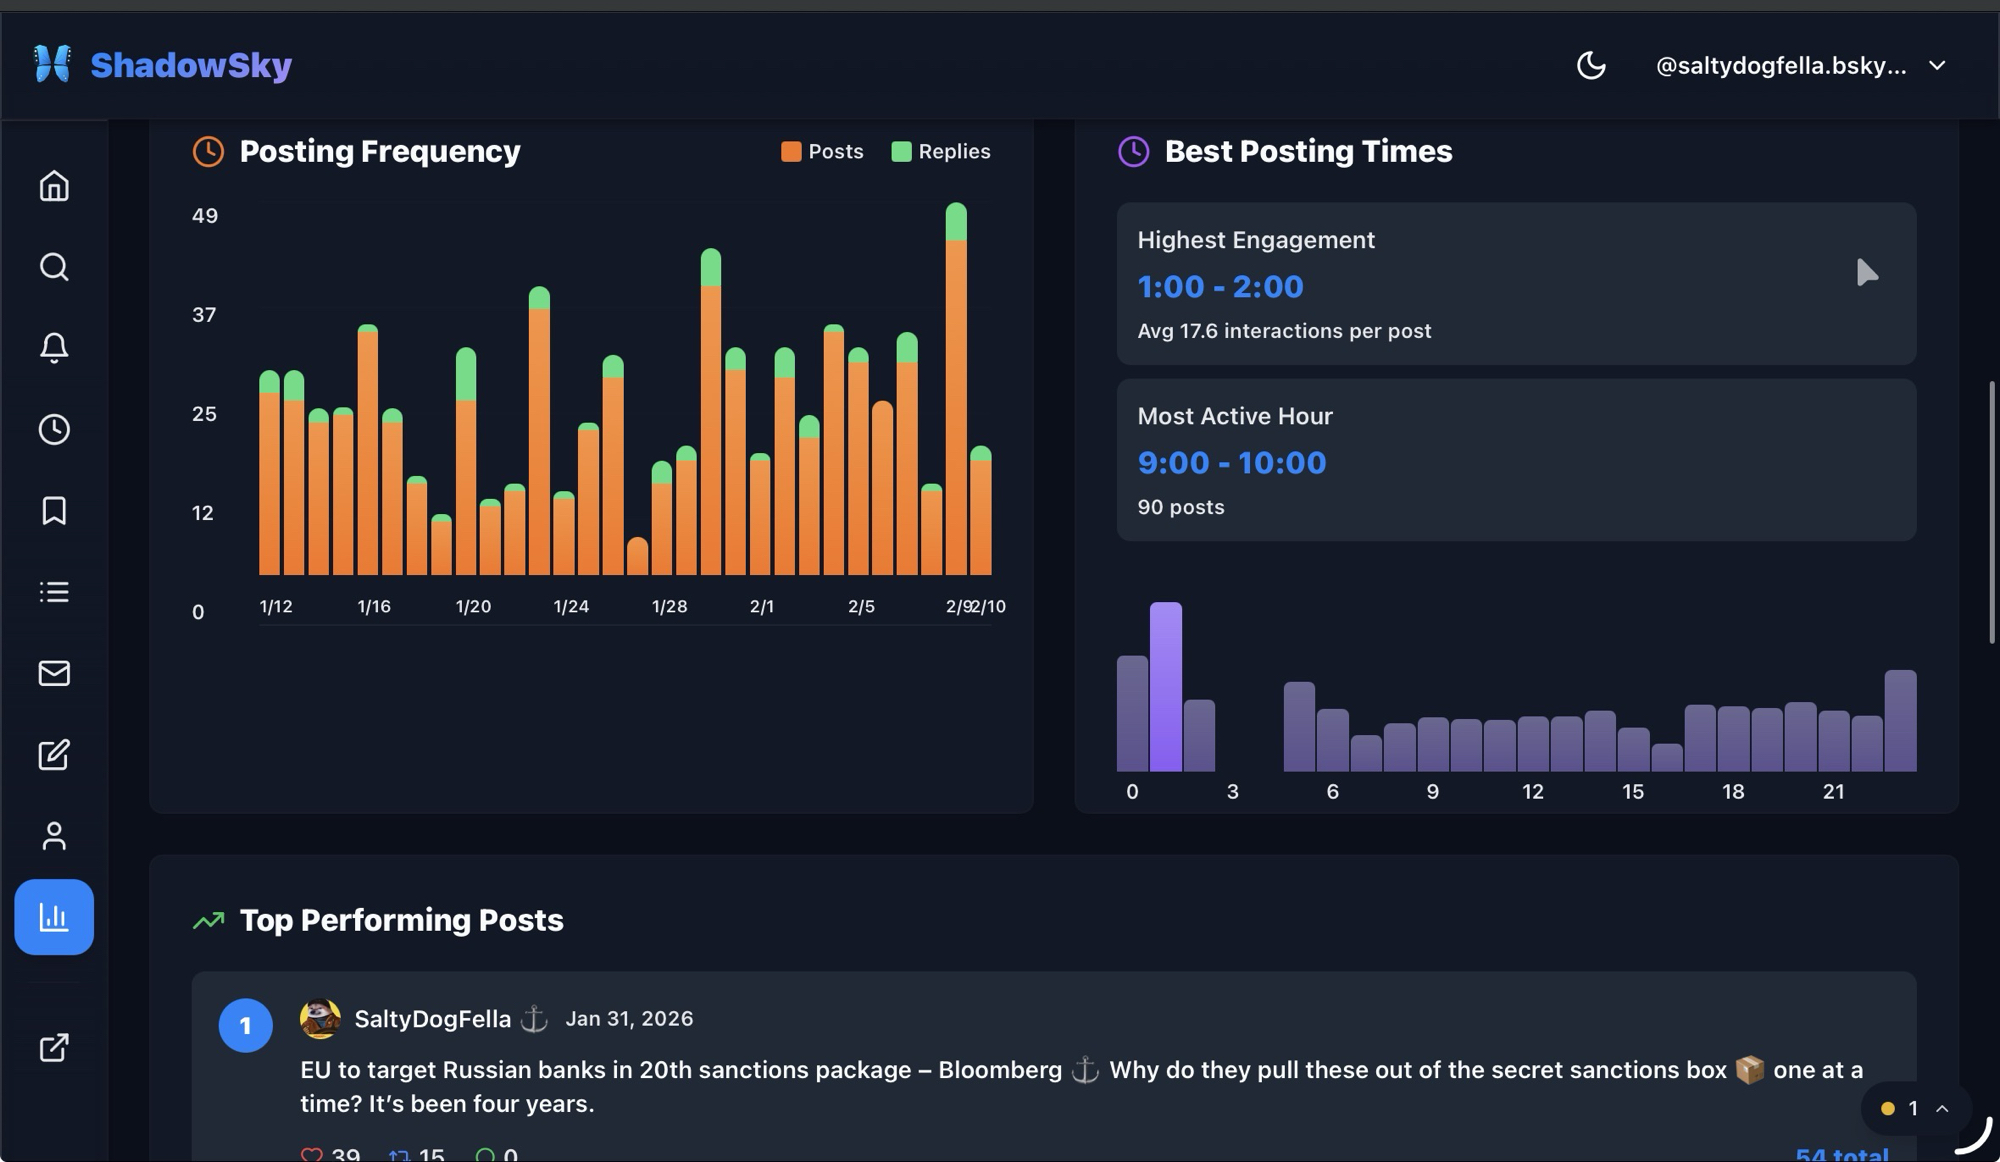Click the compose post pencil icon
The image size is (2000, 1162).
coord(54,754)
